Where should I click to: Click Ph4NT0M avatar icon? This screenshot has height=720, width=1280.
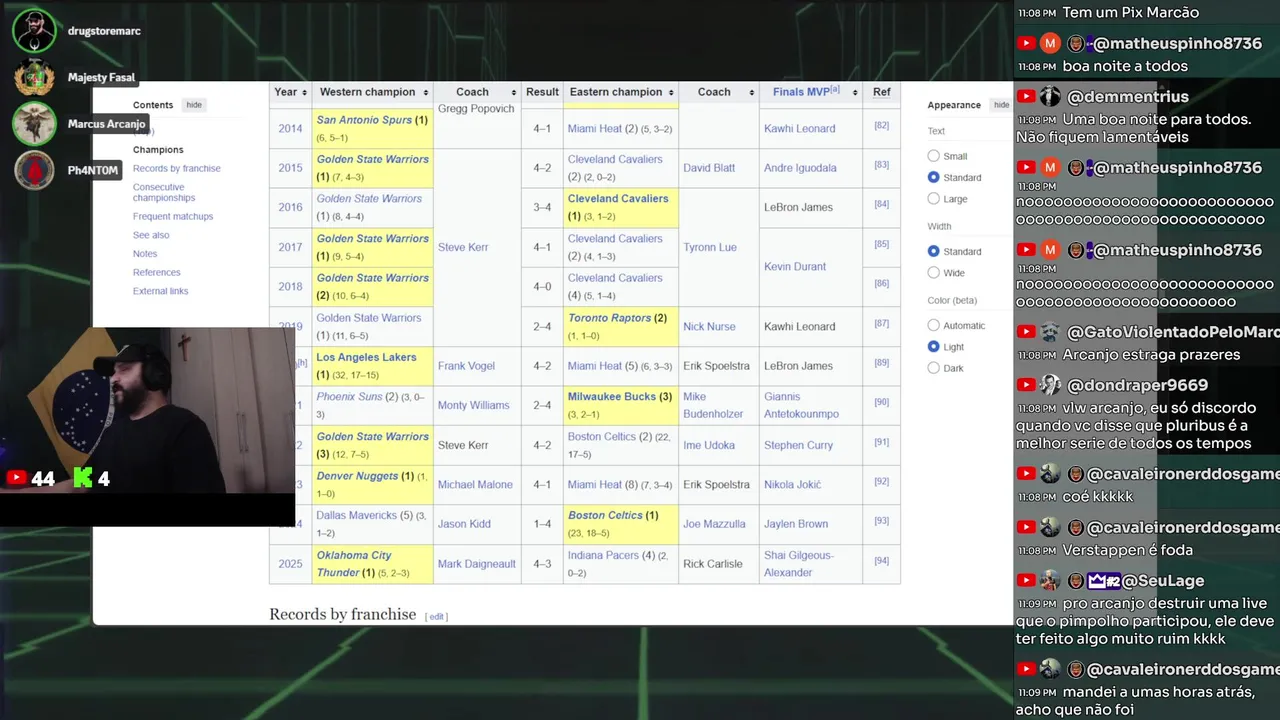click(x=34, y=170)
